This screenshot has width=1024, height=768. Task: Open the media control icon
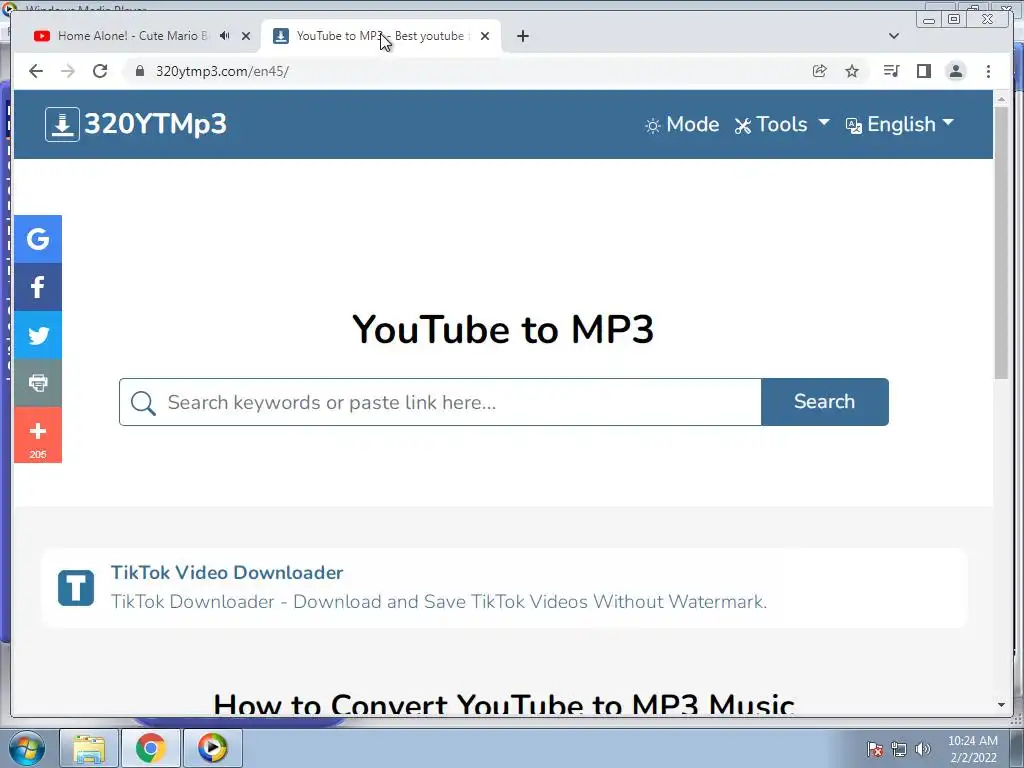pos(891,71)
